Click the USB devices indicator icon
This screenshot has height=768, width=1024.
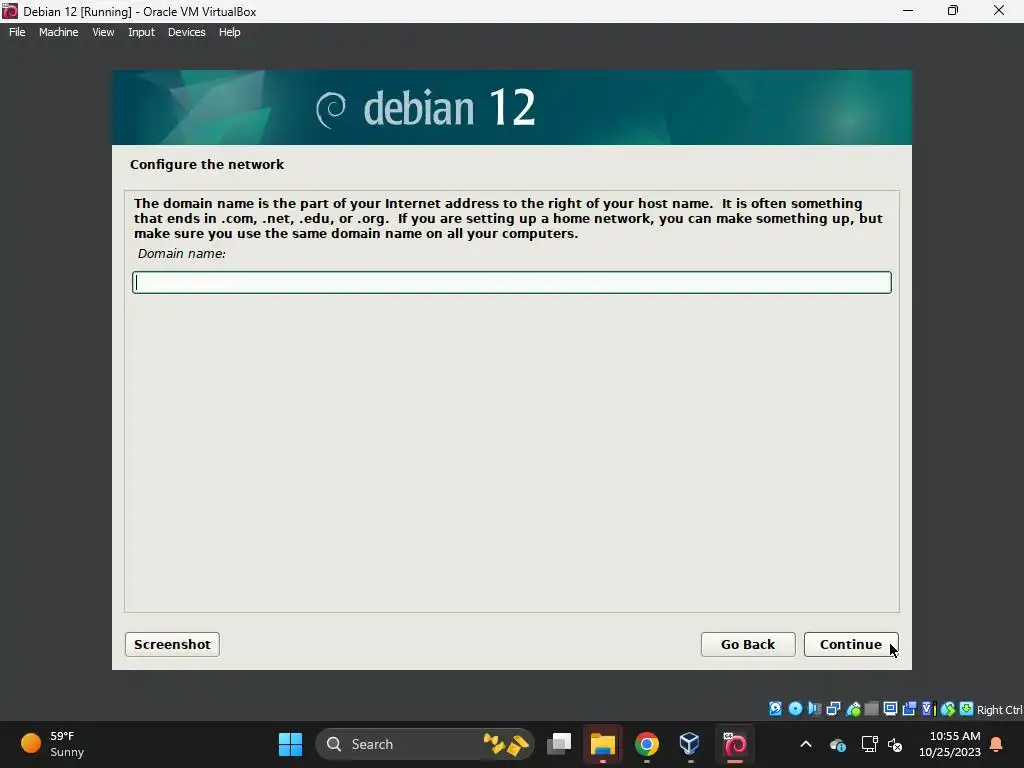click(x=853, y=709)
